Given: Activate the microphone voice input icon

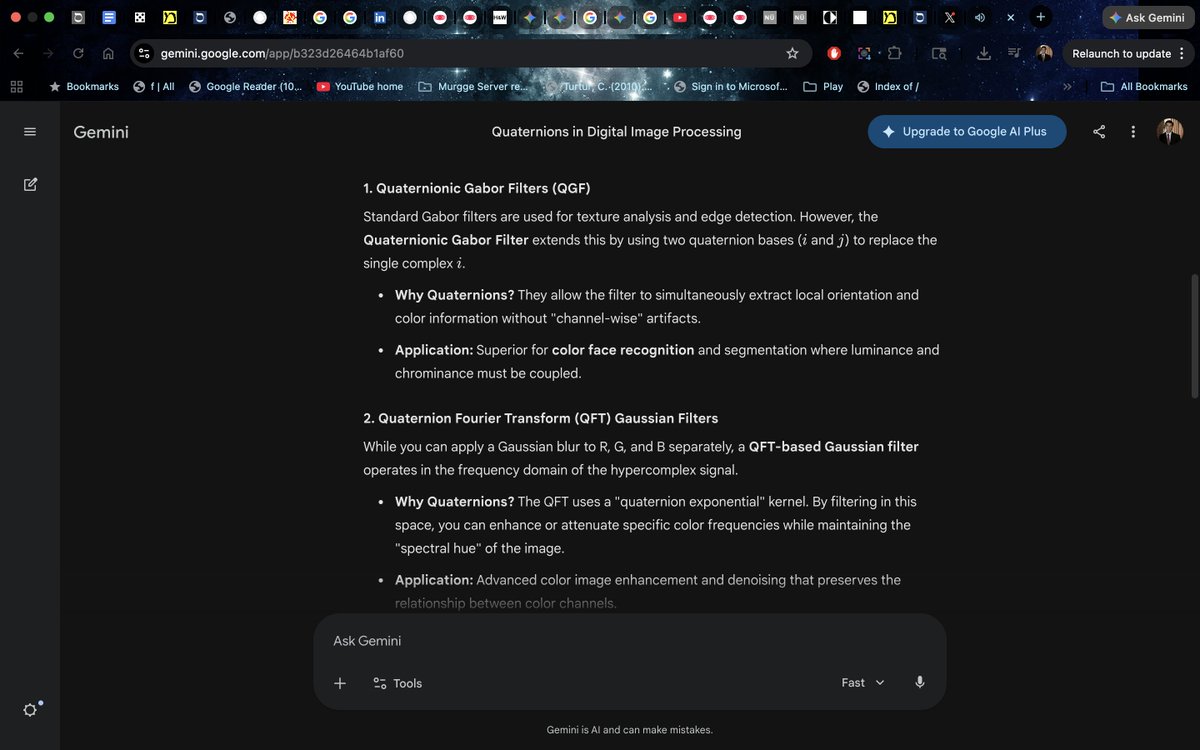Looking at the screenshot, I should point(920,682).
